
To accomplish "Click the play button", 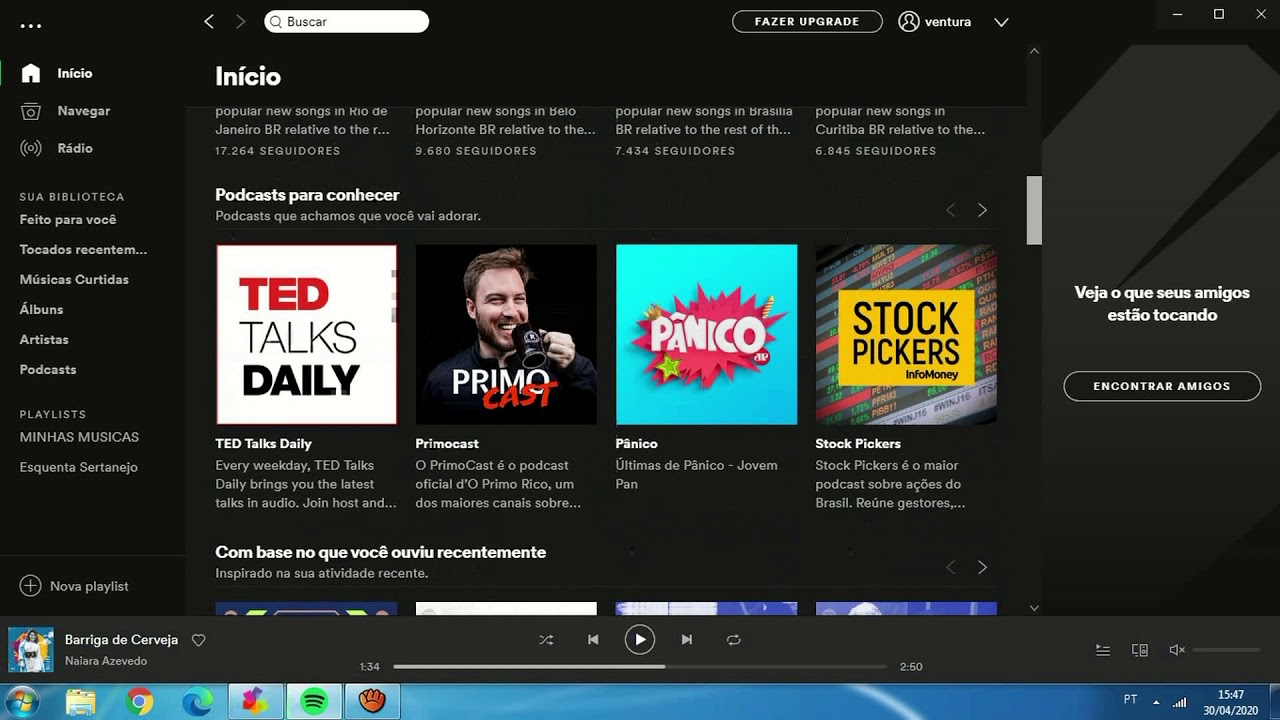I will click(x=640, y=639).
